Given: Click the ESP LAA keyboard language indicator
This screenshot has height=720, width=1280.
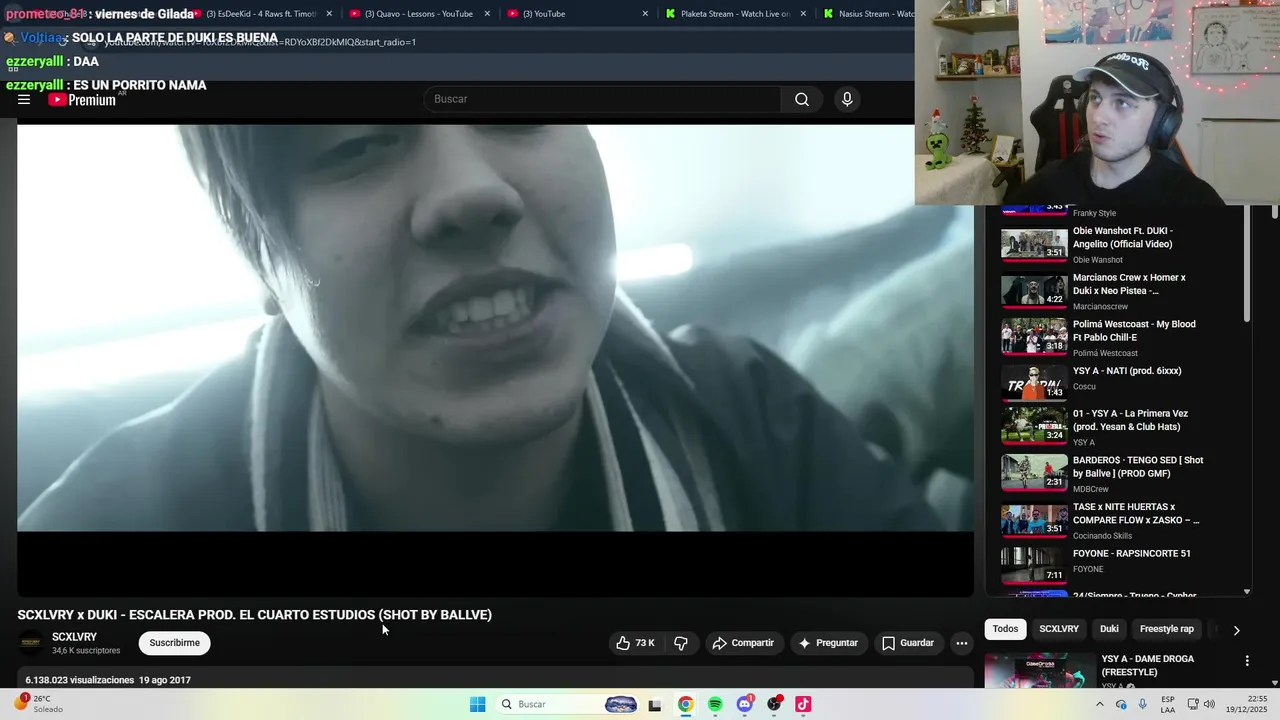Looking at the screenshot, I should point(1169,704).
